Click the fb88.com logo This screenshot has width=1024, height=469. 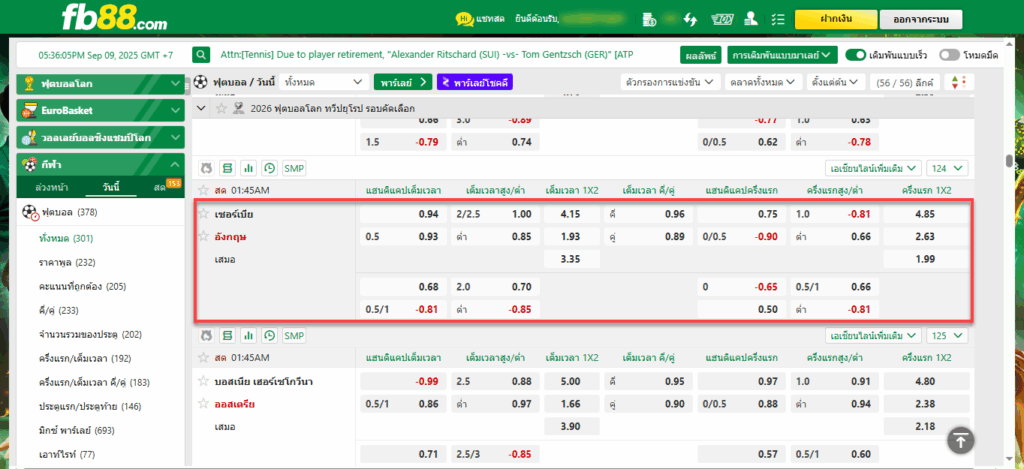click(x=114, y=18)
